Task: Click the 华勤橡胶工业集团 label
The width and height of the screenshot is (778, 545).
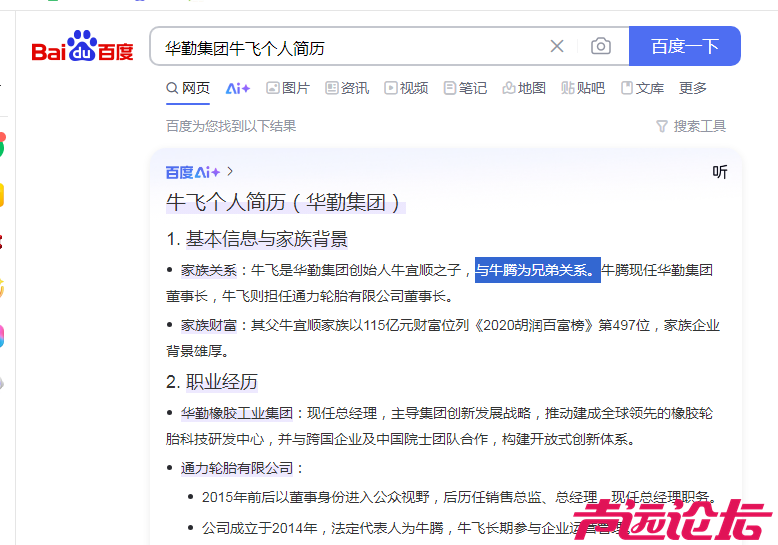Action: pos(237,413)
